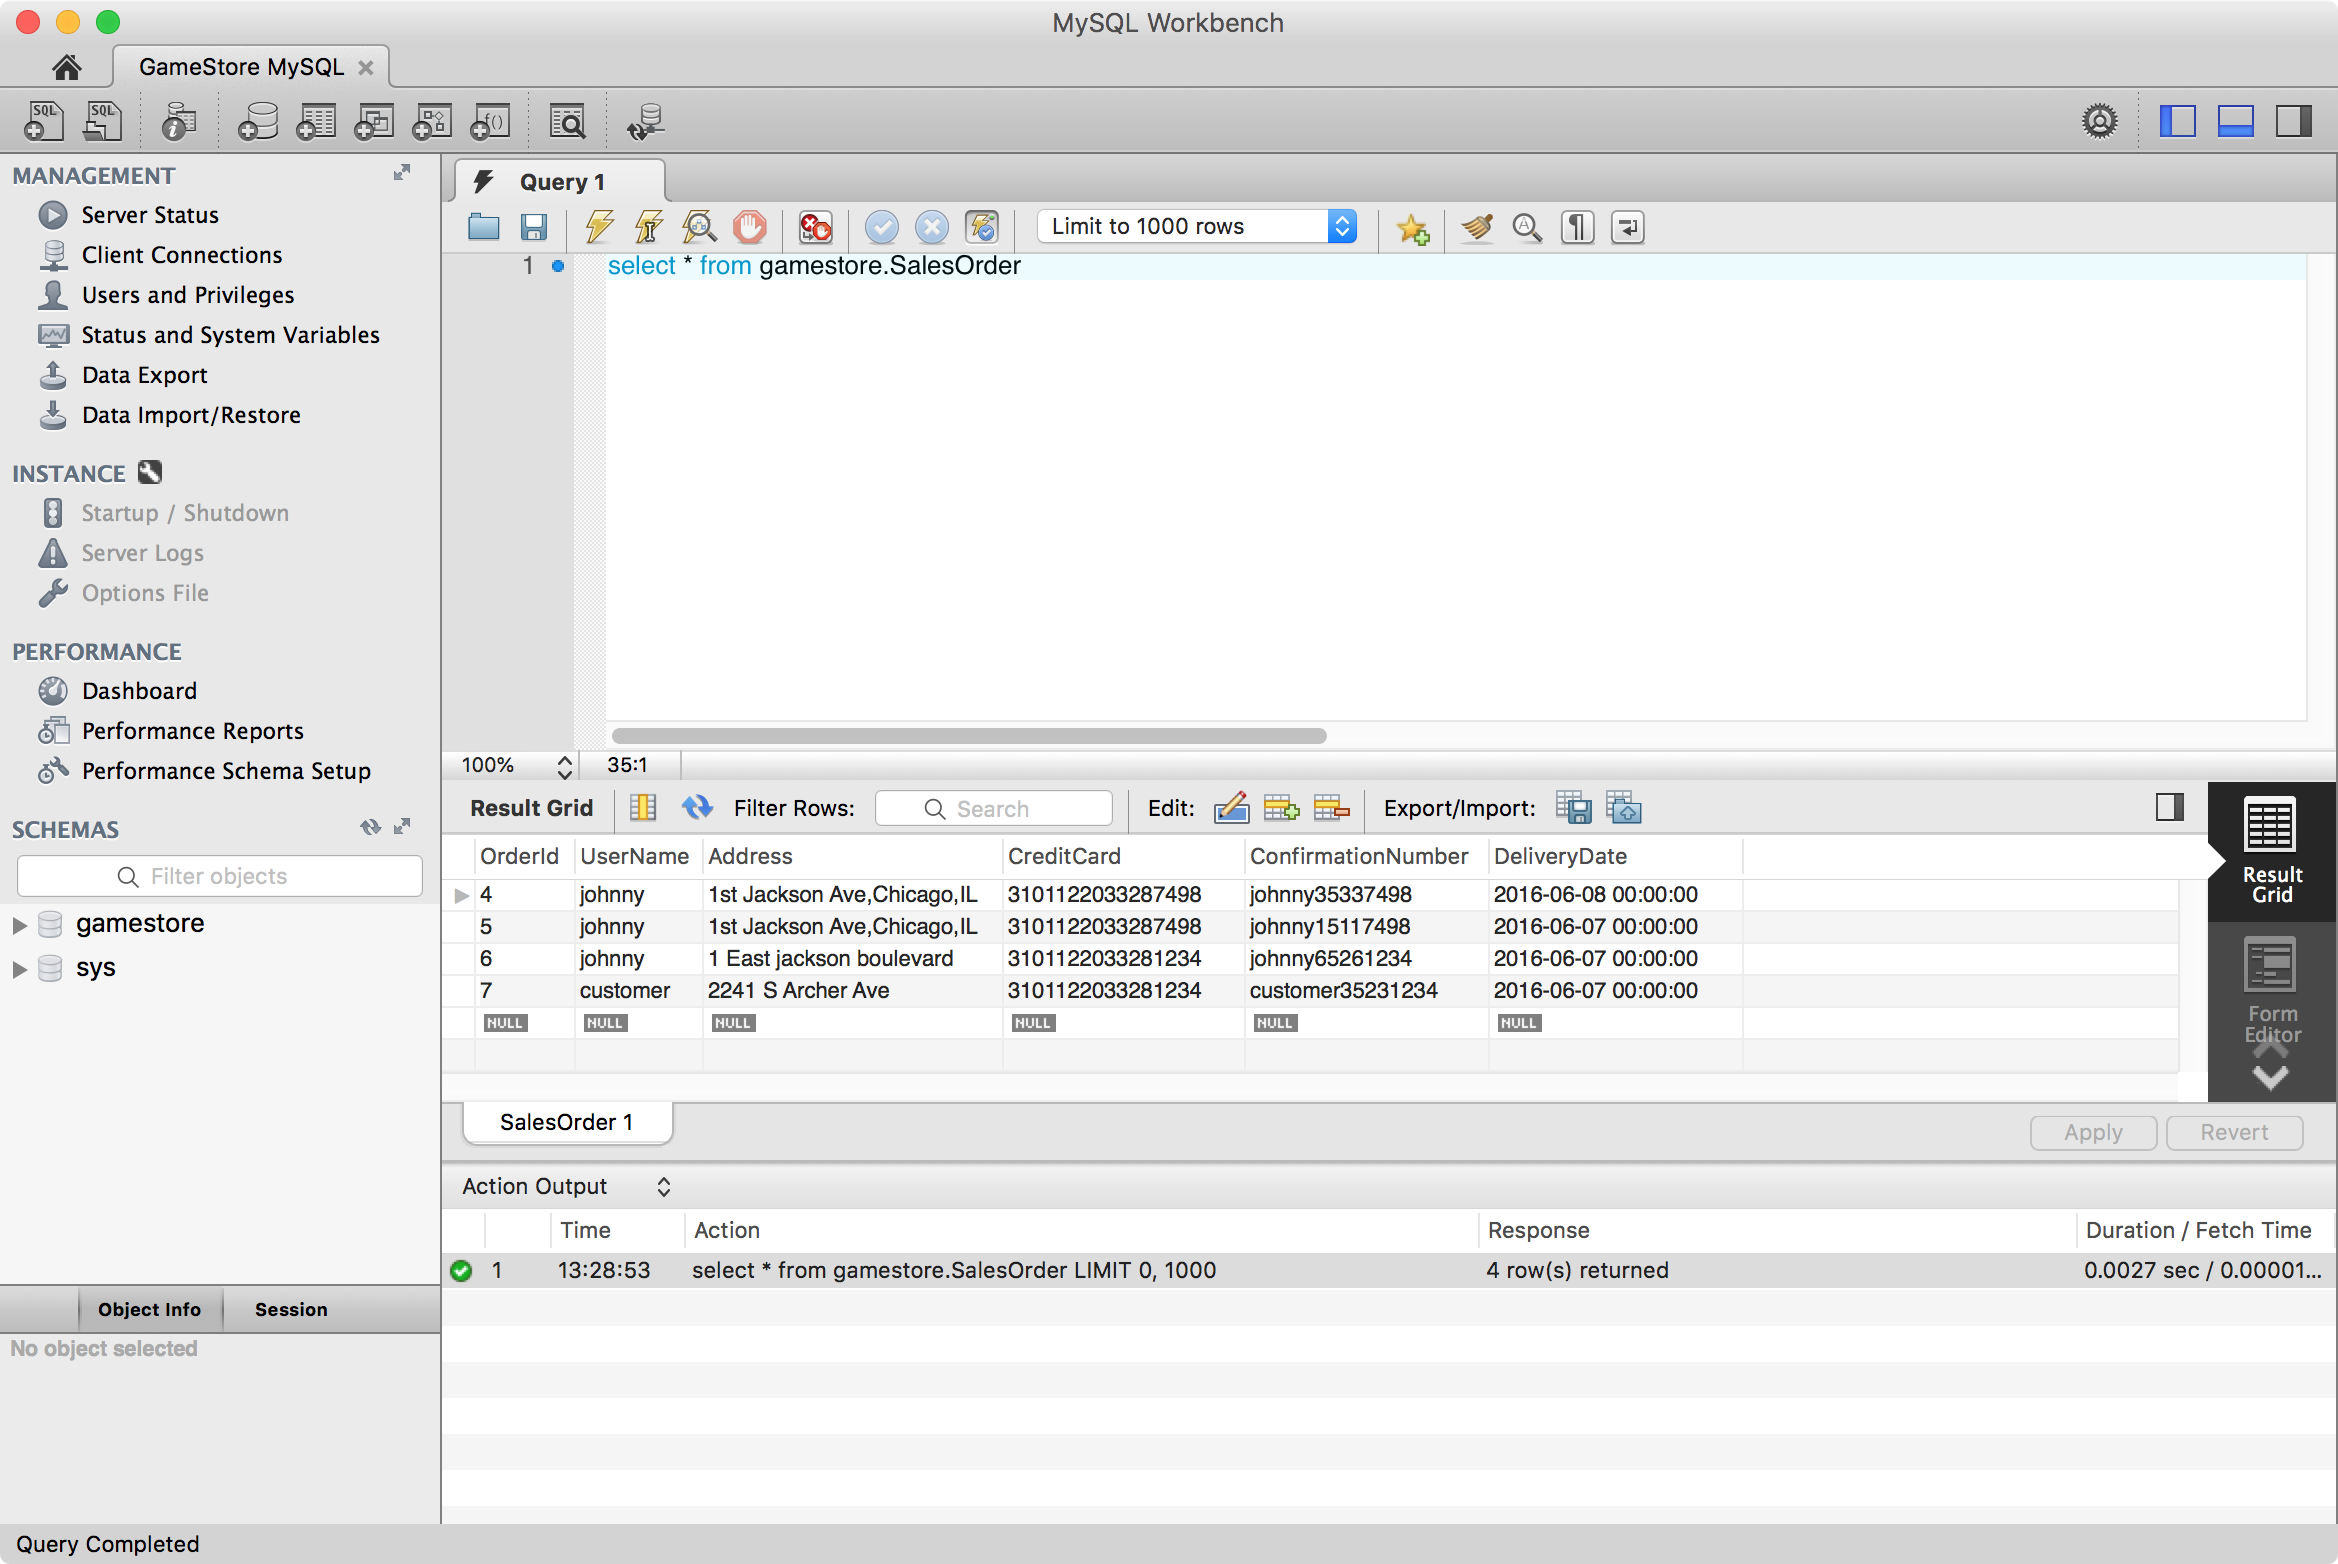Commit transaction checkmark icon

click(882, 227)
